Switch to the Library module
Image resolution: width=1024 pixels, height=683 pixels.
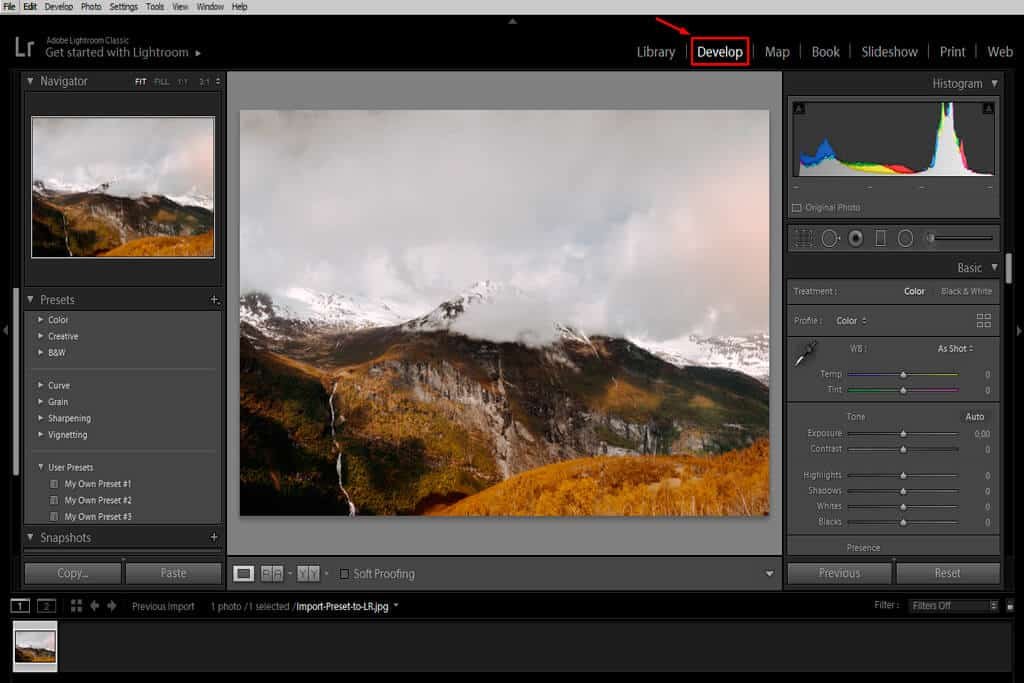(656, 52)
